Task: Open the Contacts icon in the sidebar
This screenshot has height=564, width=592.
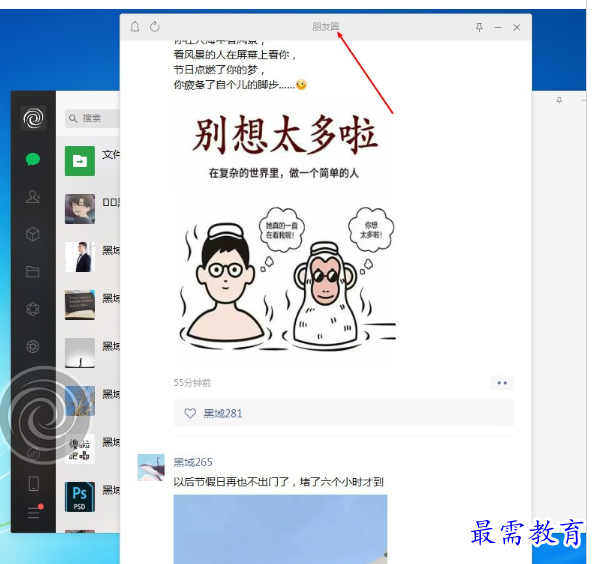Action: tap(33, 197)
